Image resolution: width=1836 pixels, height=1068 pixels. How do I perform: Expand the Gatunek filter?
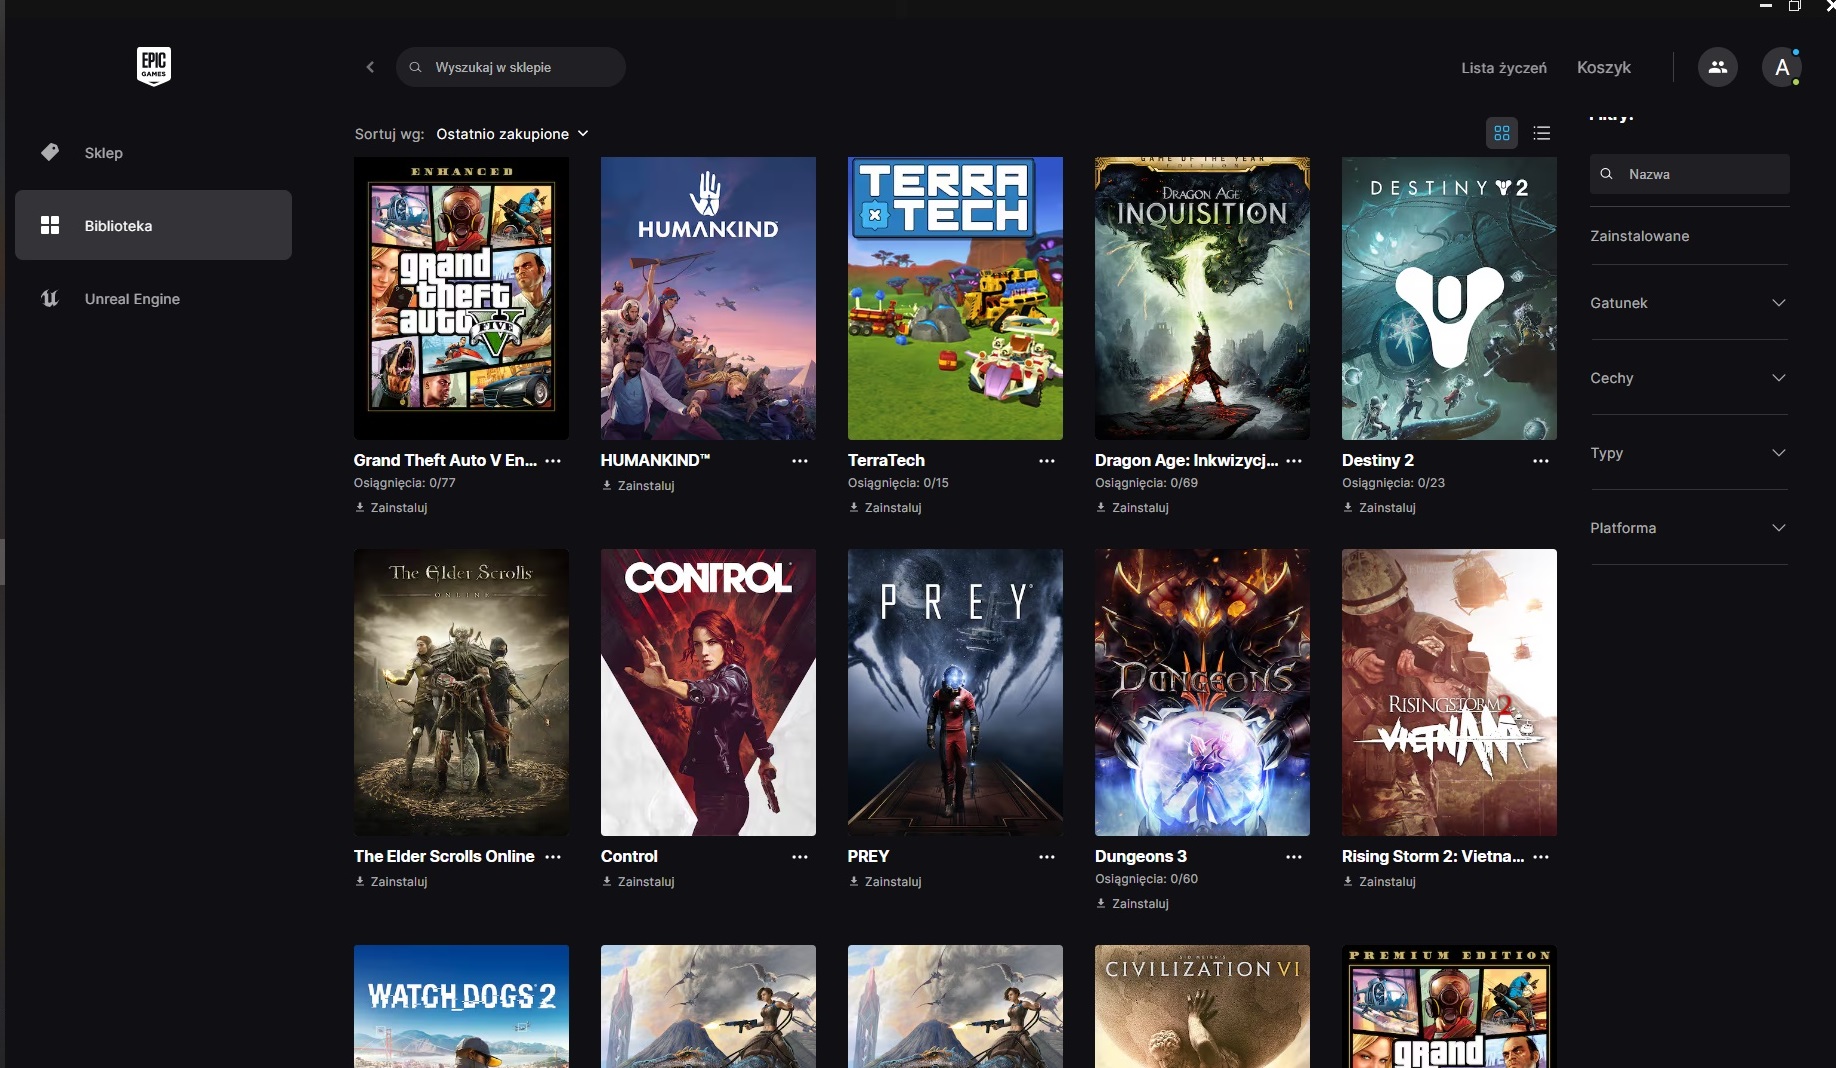(1689, 303)
